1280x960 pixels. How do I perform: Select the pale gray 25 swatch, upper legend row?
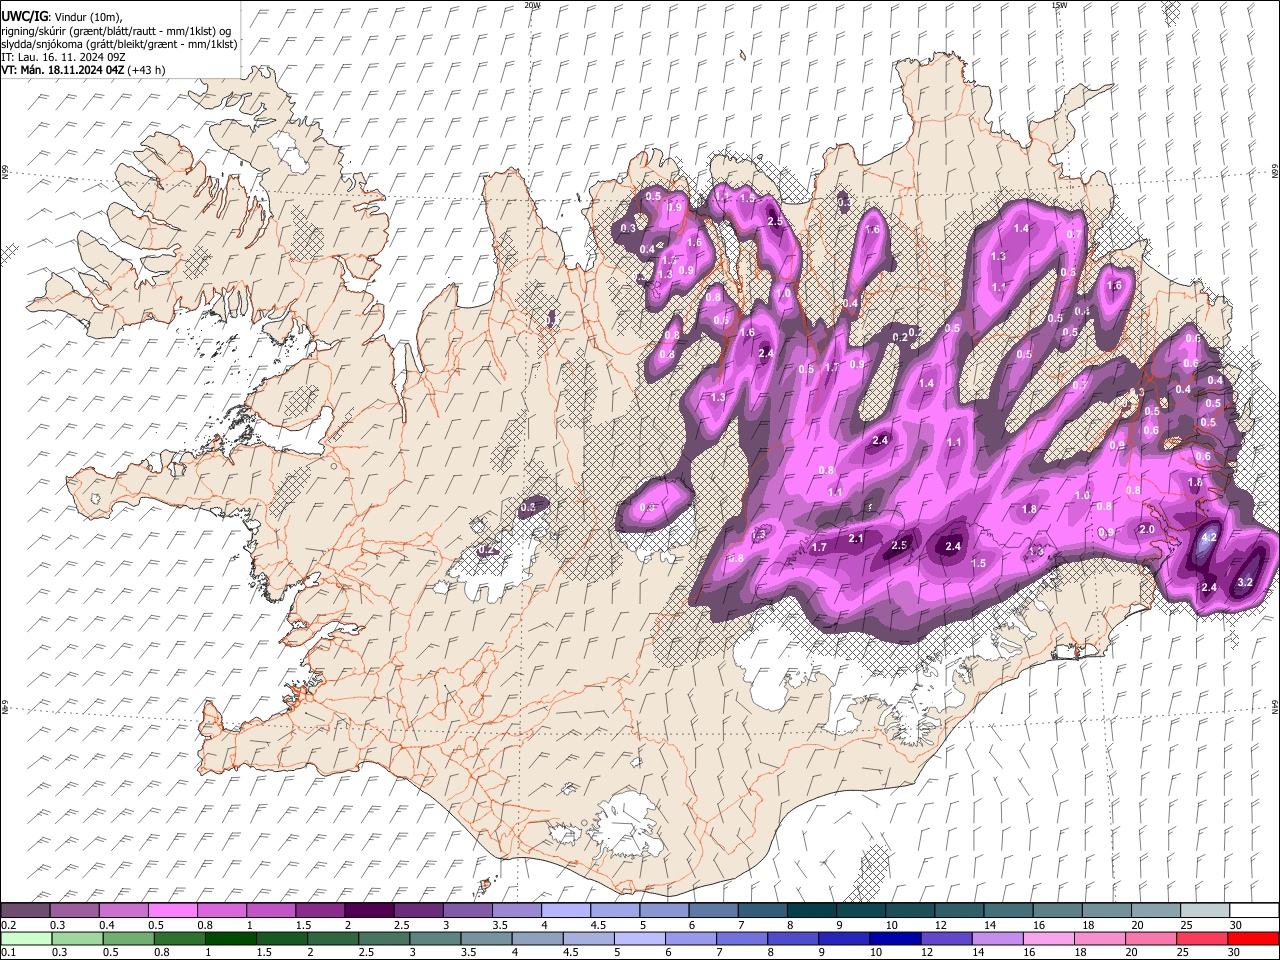point(1205,910)
